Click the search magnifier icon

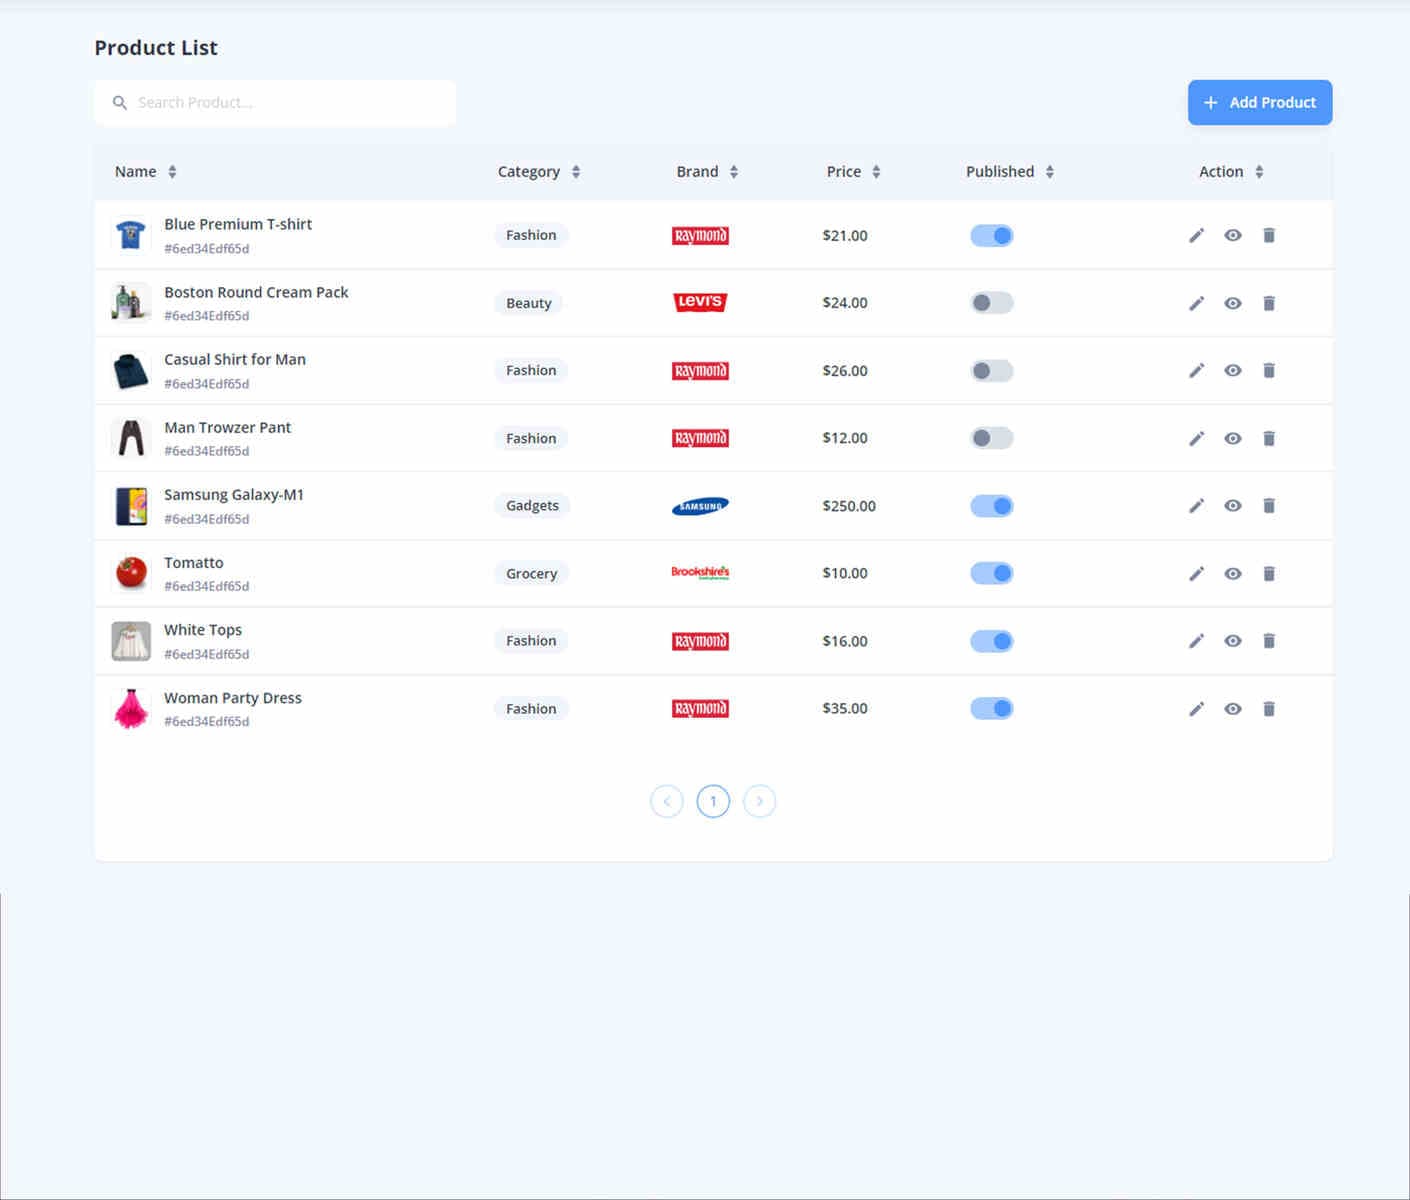(119, 102)
